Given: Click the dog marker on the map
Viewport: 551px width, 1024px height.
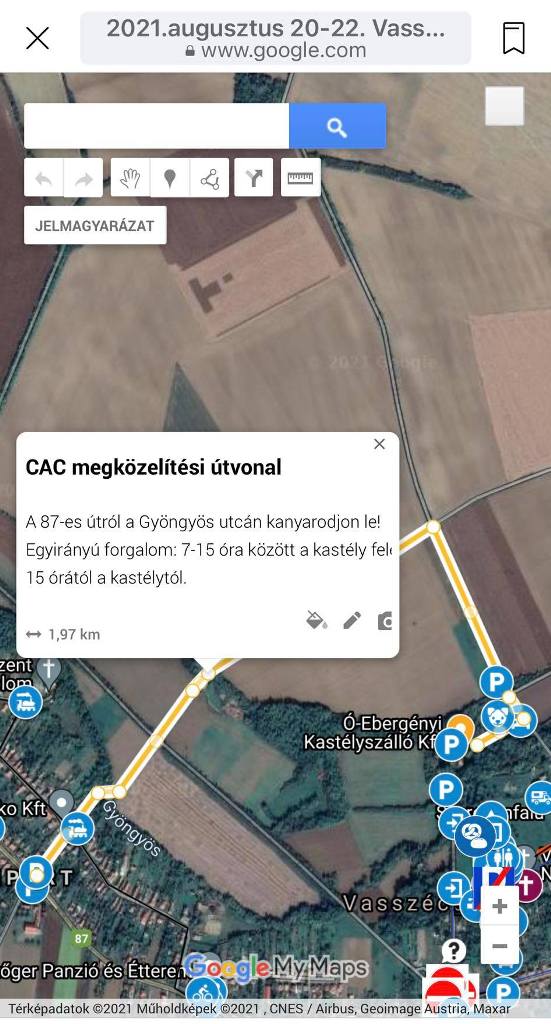Looking at the screenshot, I should (x=497, y=716).
